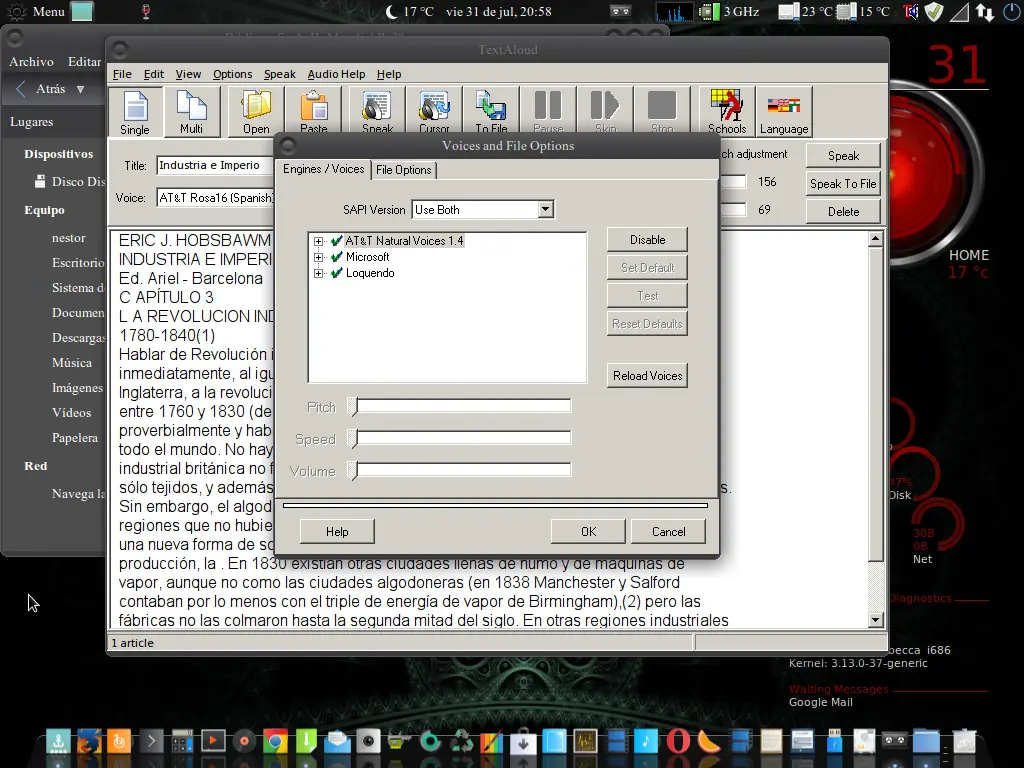Image resolution: width=1024 pixels, height=768 pixels.
Task: Click the text scrollbar up arrow
Action: [876, 239]
